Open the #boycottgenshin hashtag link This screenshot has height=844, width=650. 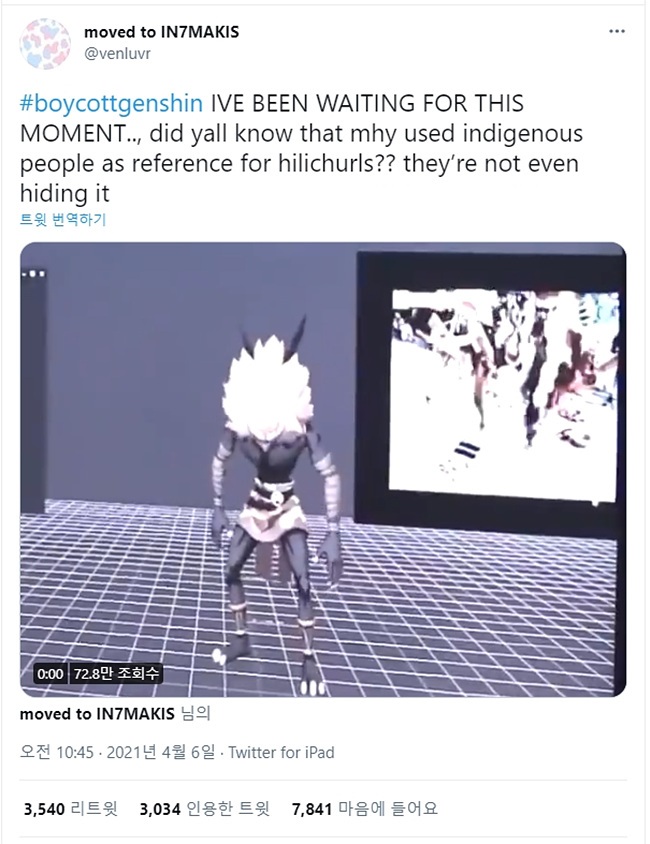(x=111, y=103)
